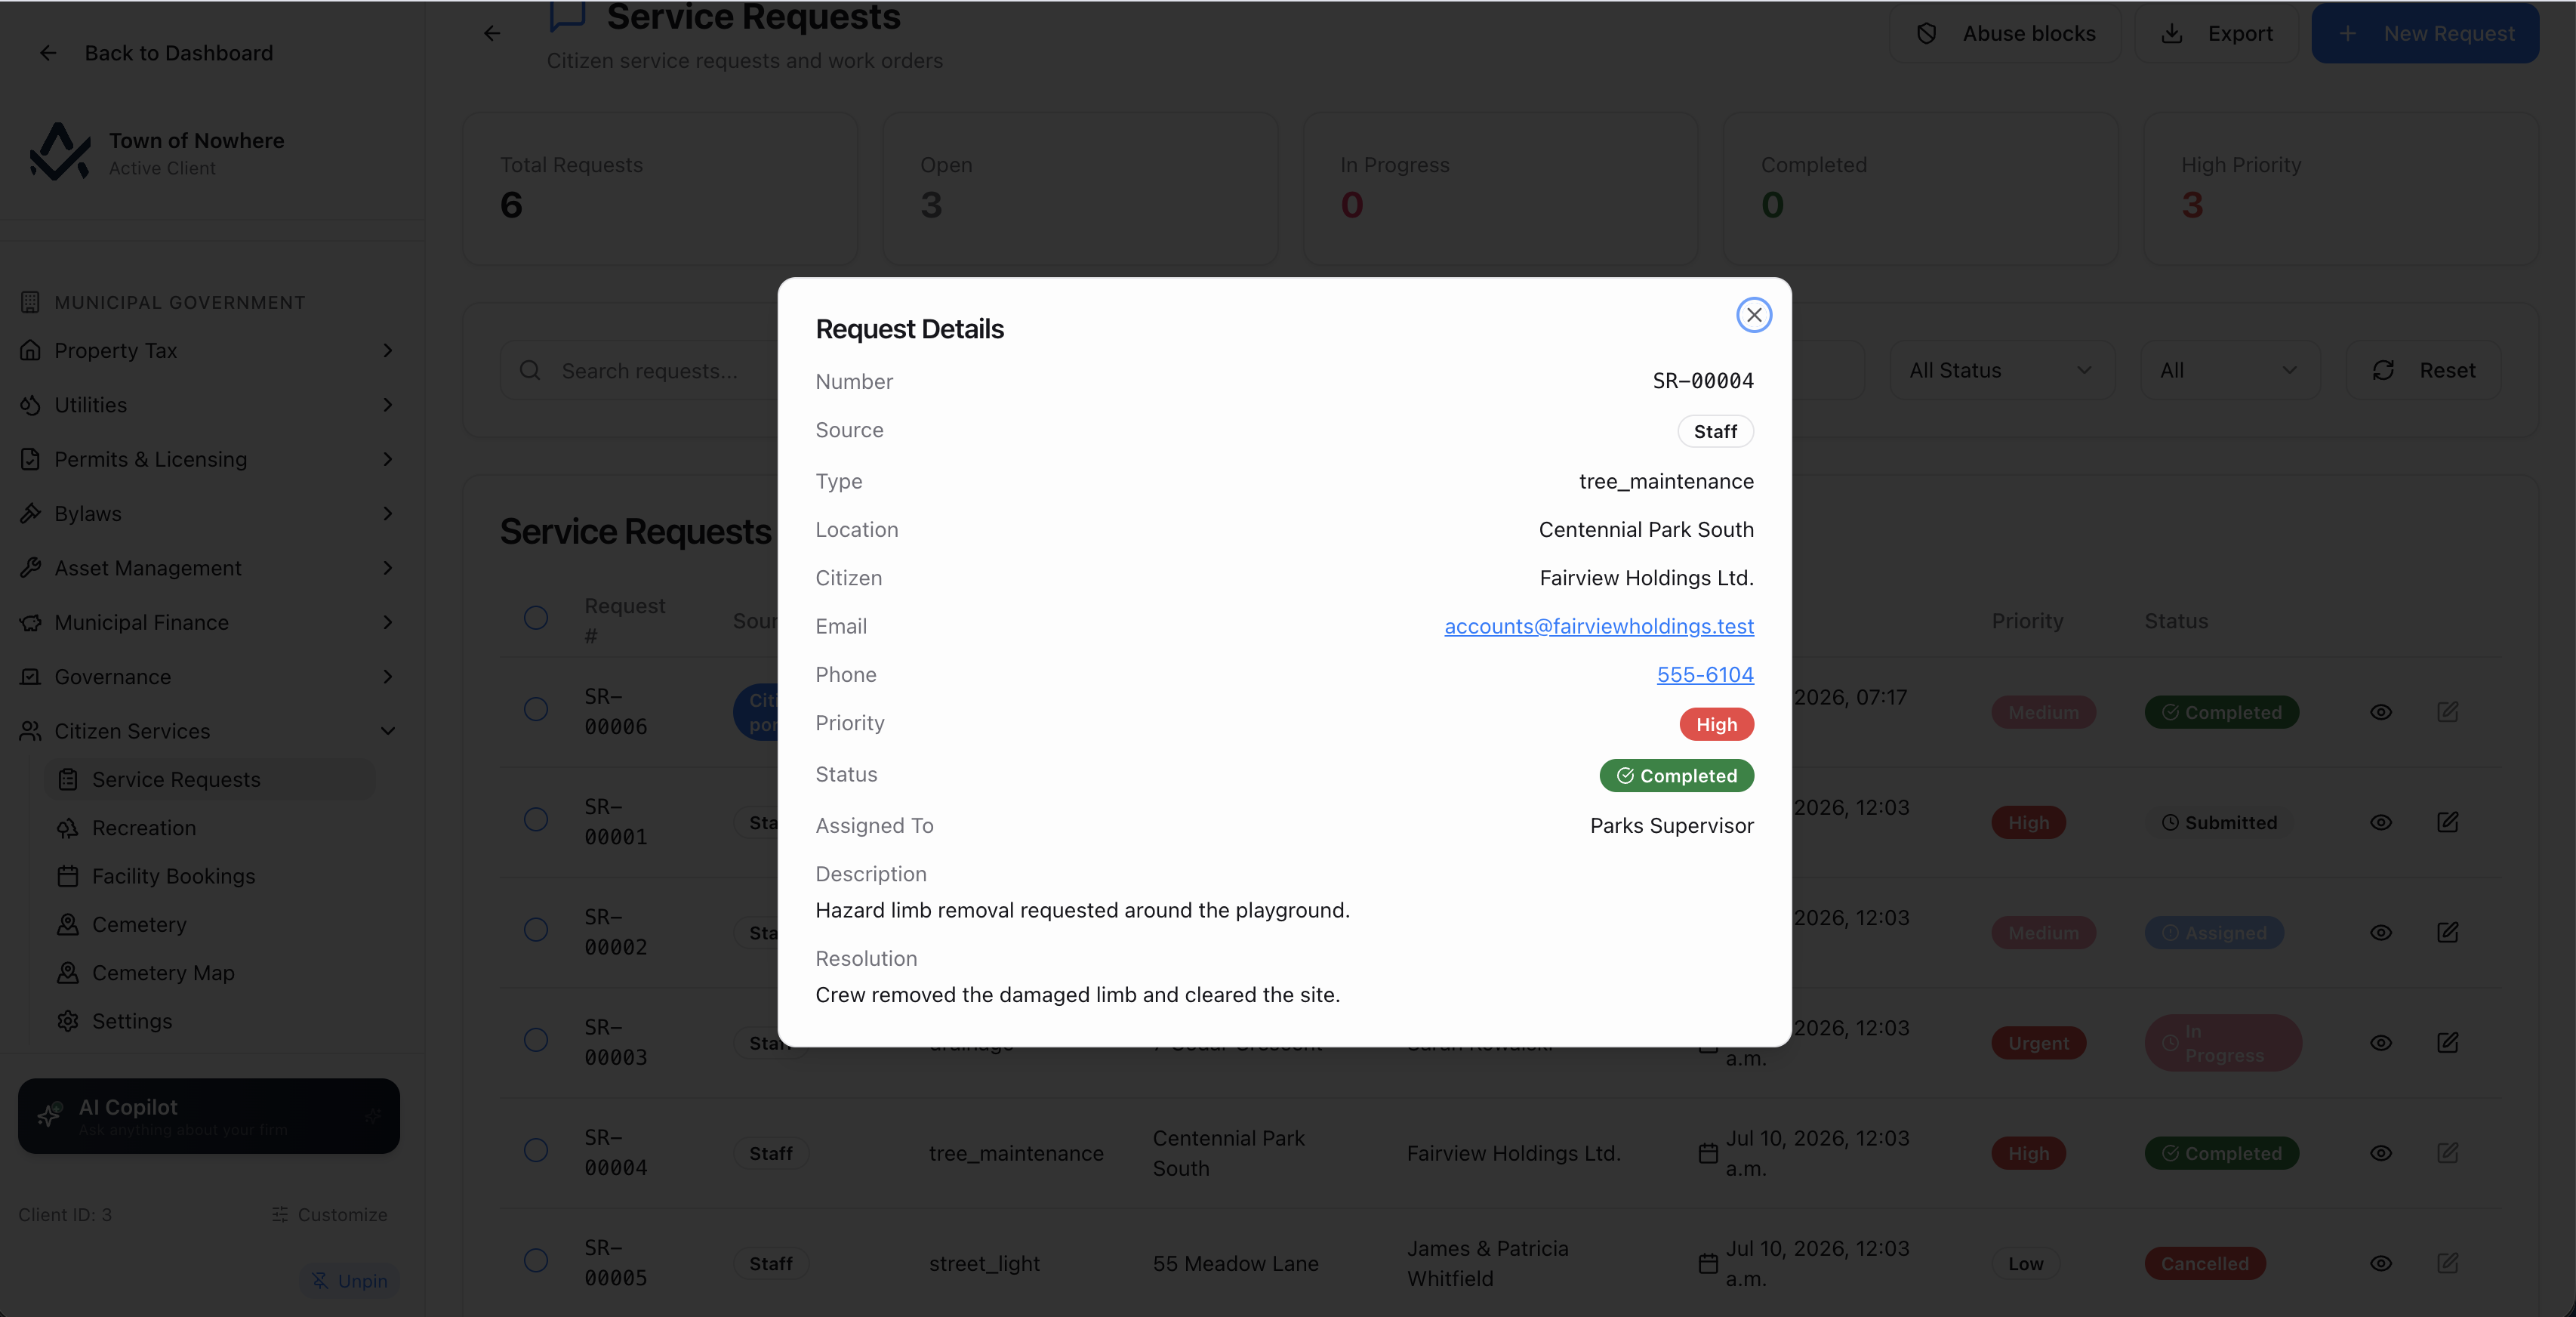Create a New Request
Image resolution: width=2576 pixels, height=1317 pixels.
2424,33
